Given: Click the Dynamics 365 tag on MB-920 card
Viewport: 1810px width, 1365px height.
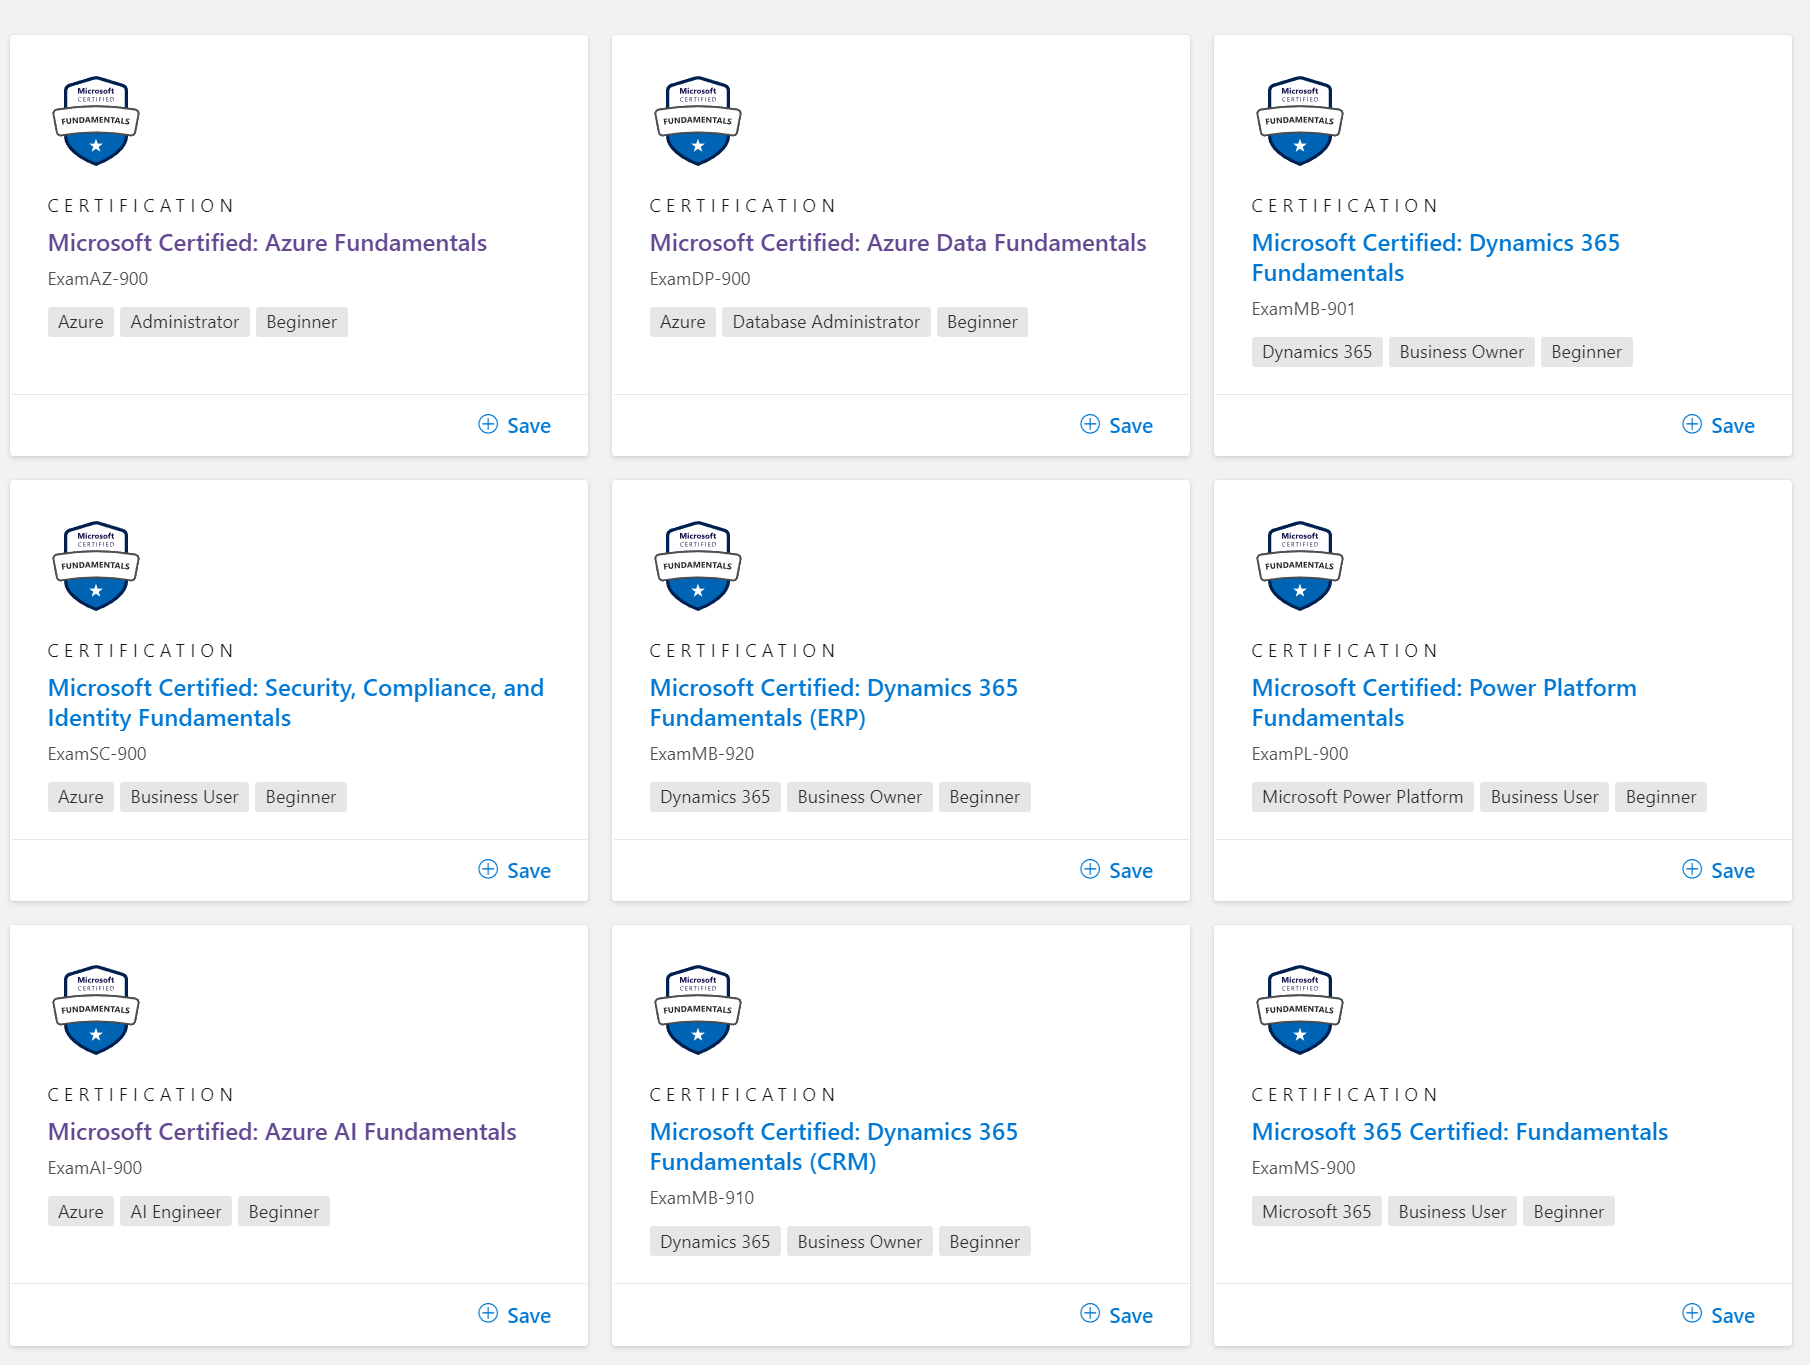Looking at the screenshot, I should point(715,797).
